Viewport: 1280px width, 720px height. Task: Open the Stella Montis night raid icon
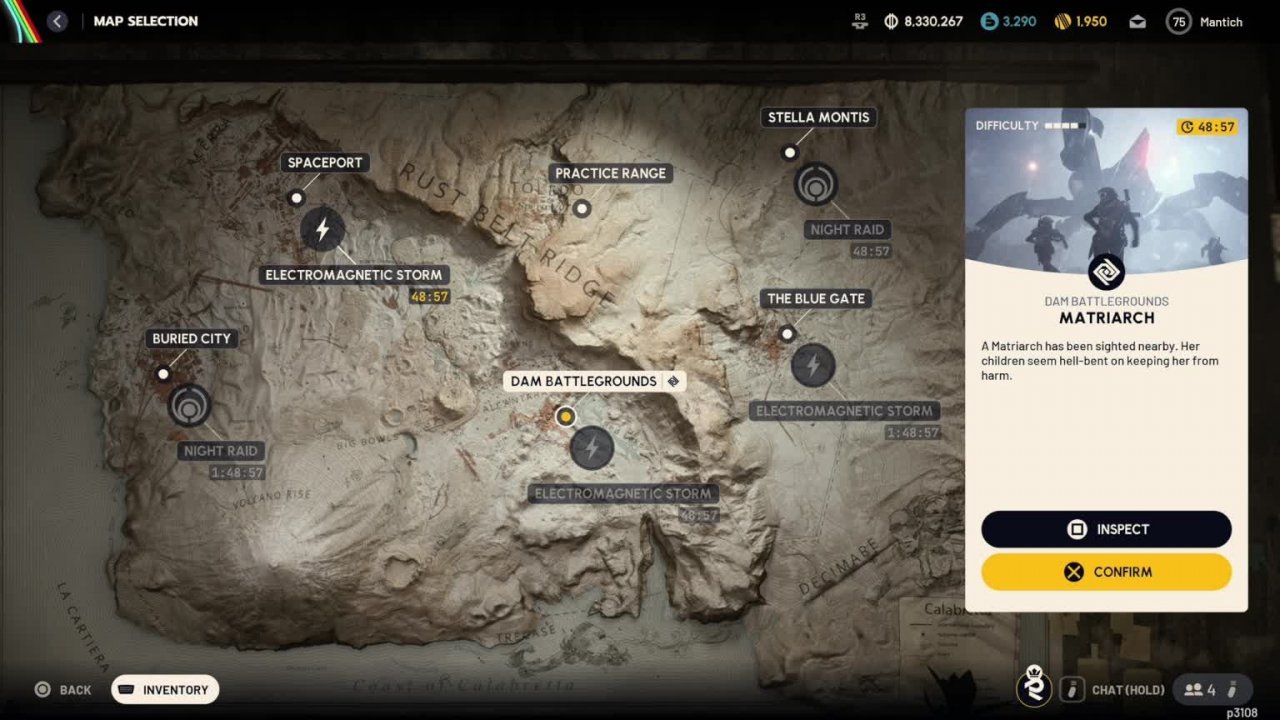click(816, 185)
